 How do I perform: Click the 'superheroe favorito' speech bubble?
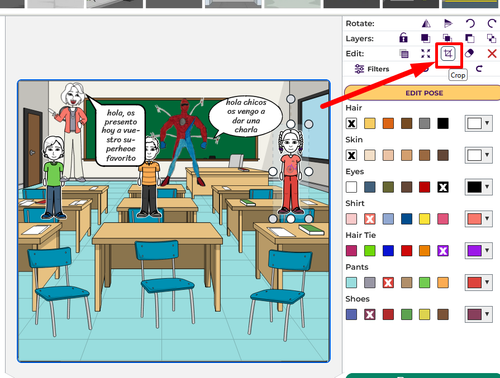[121, 135]
